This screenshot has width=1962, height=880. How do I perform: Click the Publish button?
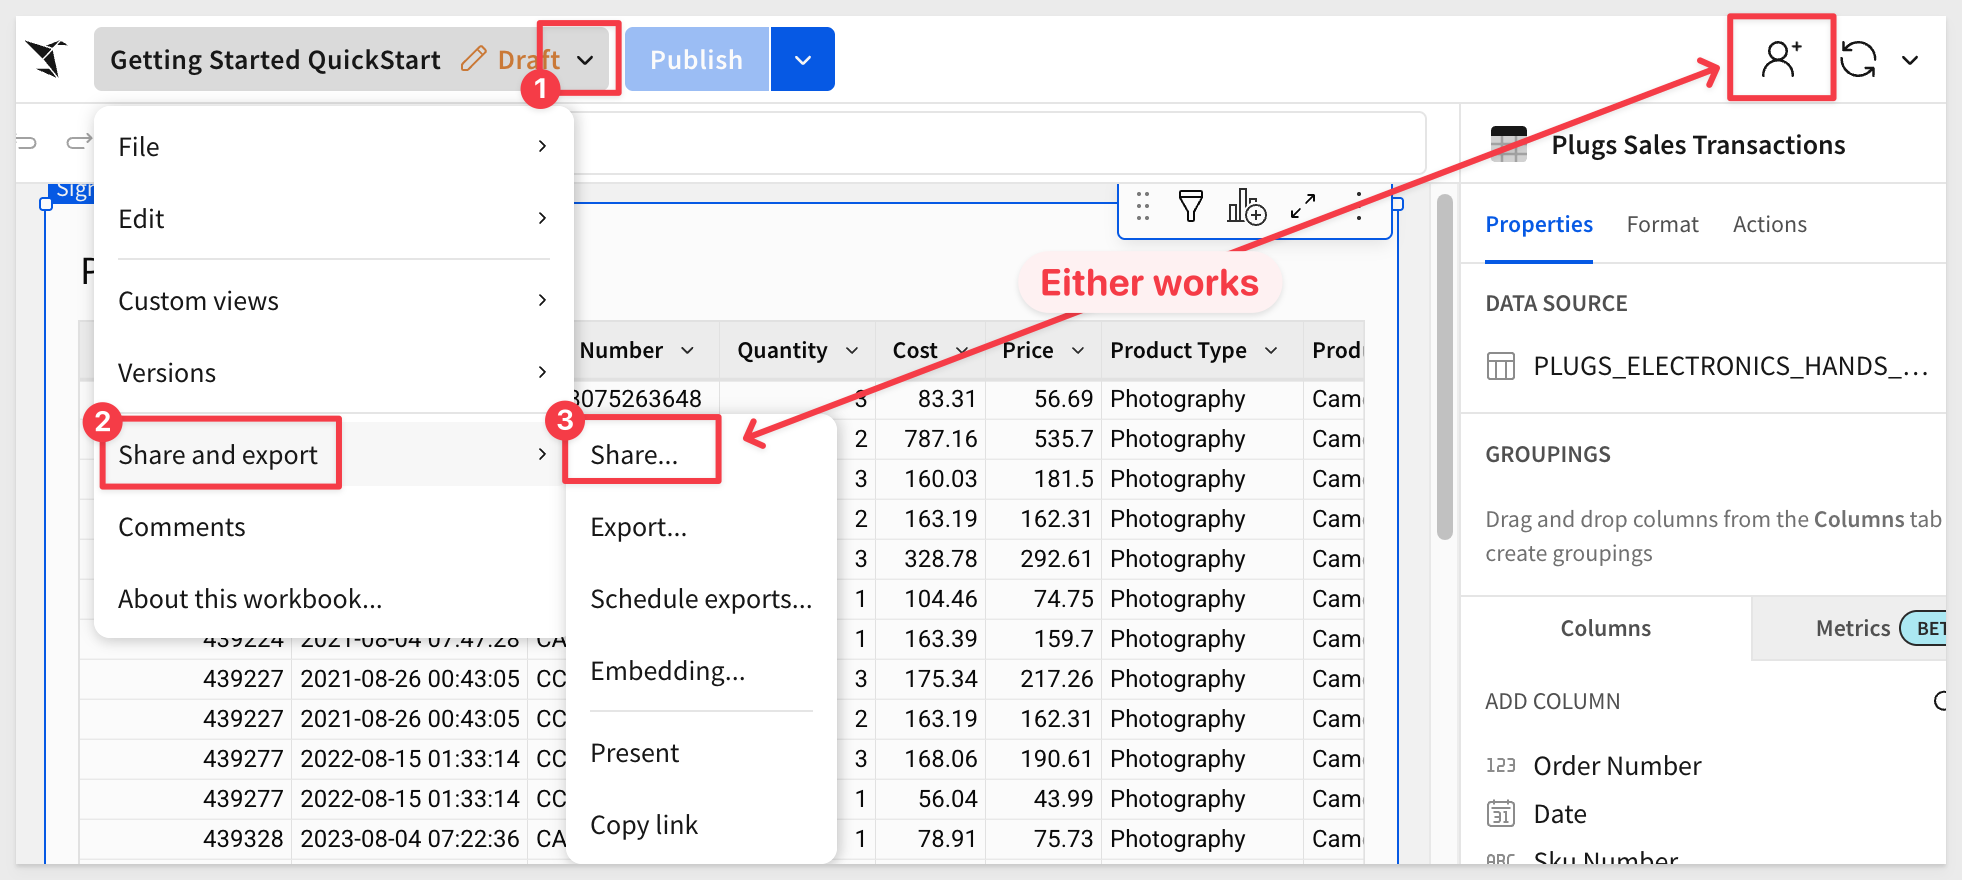(697, 59)
